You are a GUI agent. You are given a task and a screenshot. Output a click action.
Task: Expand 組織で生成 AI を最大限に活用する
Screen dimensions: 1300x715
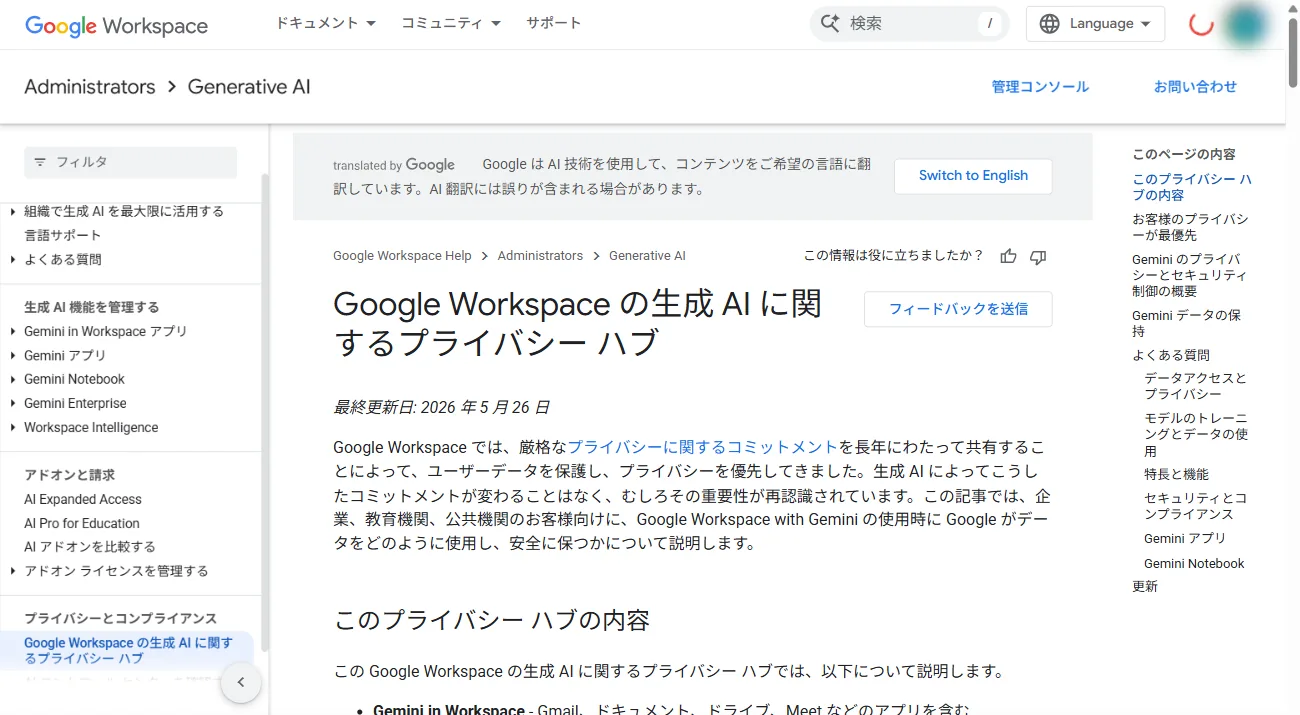[x=12, y=211]
